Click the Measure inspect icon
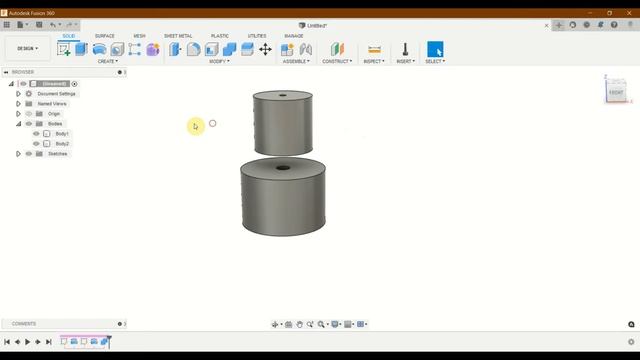 click(374, 49)
